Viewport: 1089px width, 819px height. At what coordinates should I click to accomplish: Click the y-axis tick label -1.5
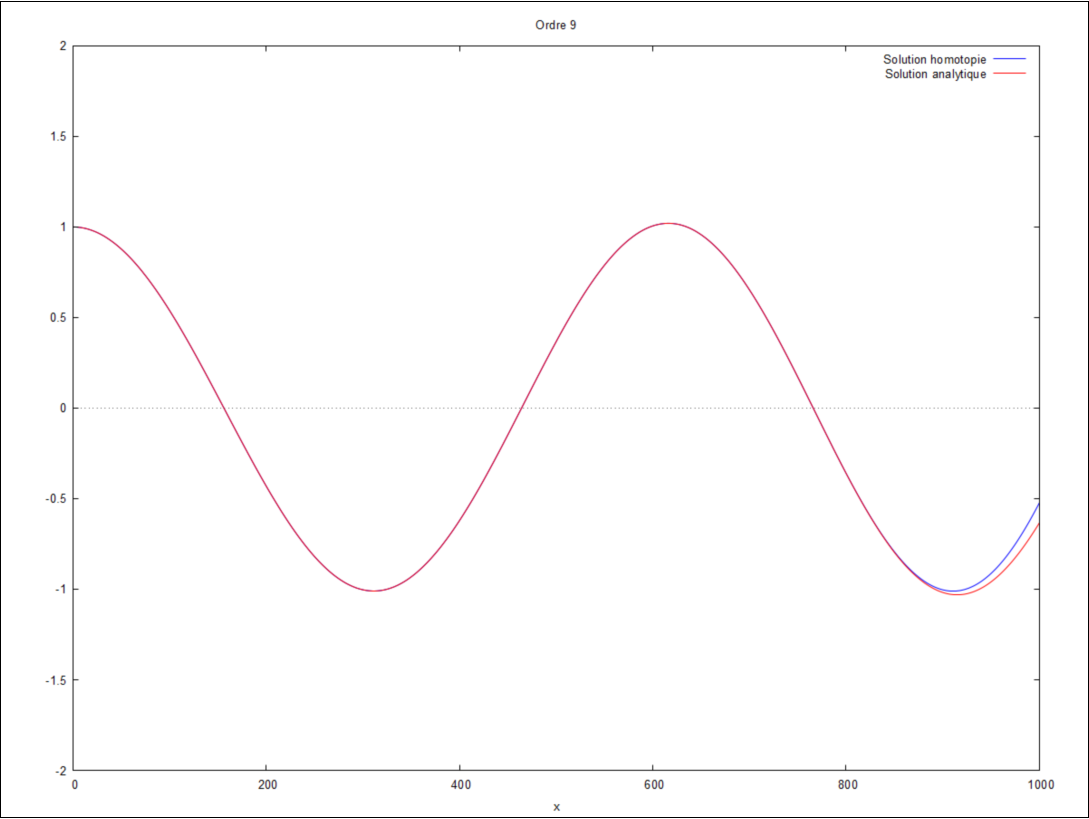click(x=56, y=680)
